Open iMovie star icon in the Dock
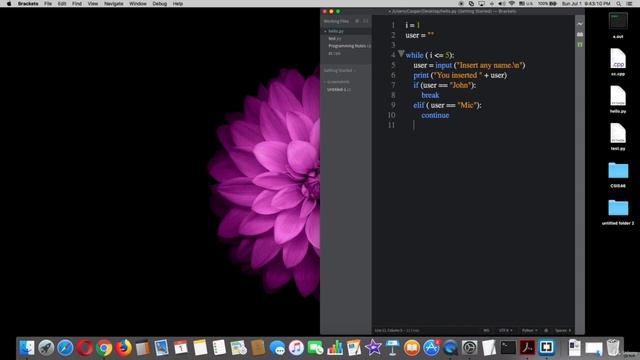 point(373,348)
